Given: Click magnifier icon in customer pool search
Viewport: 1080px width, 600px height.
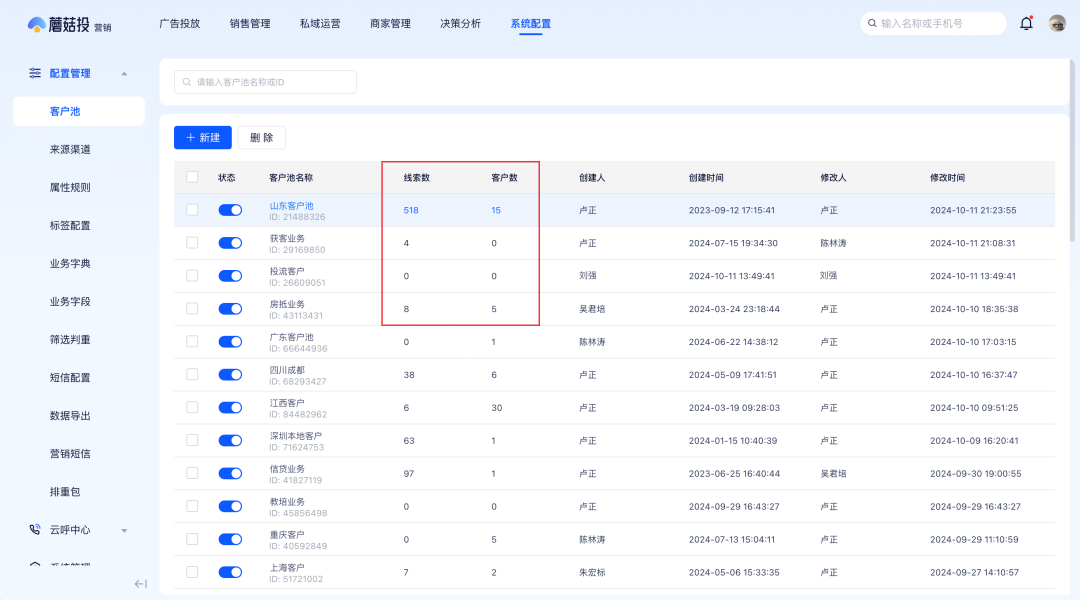Looking at the screenshot, I should tap(186, 82).
